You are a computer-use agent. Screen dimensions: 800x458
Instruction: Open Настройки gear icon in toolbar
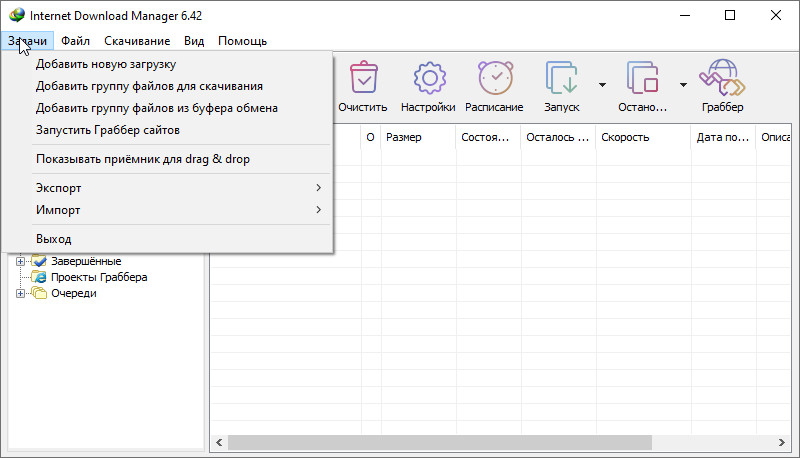tap(428, 78)
